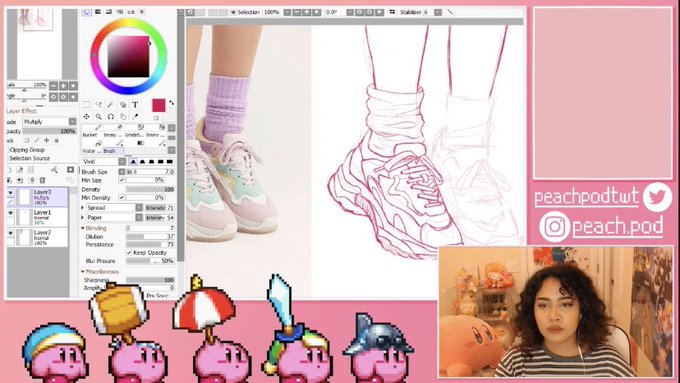Click the Twitter bird icon
This screenshot has width=680, height=383.
pyautogui.click(x=657, y=197)
